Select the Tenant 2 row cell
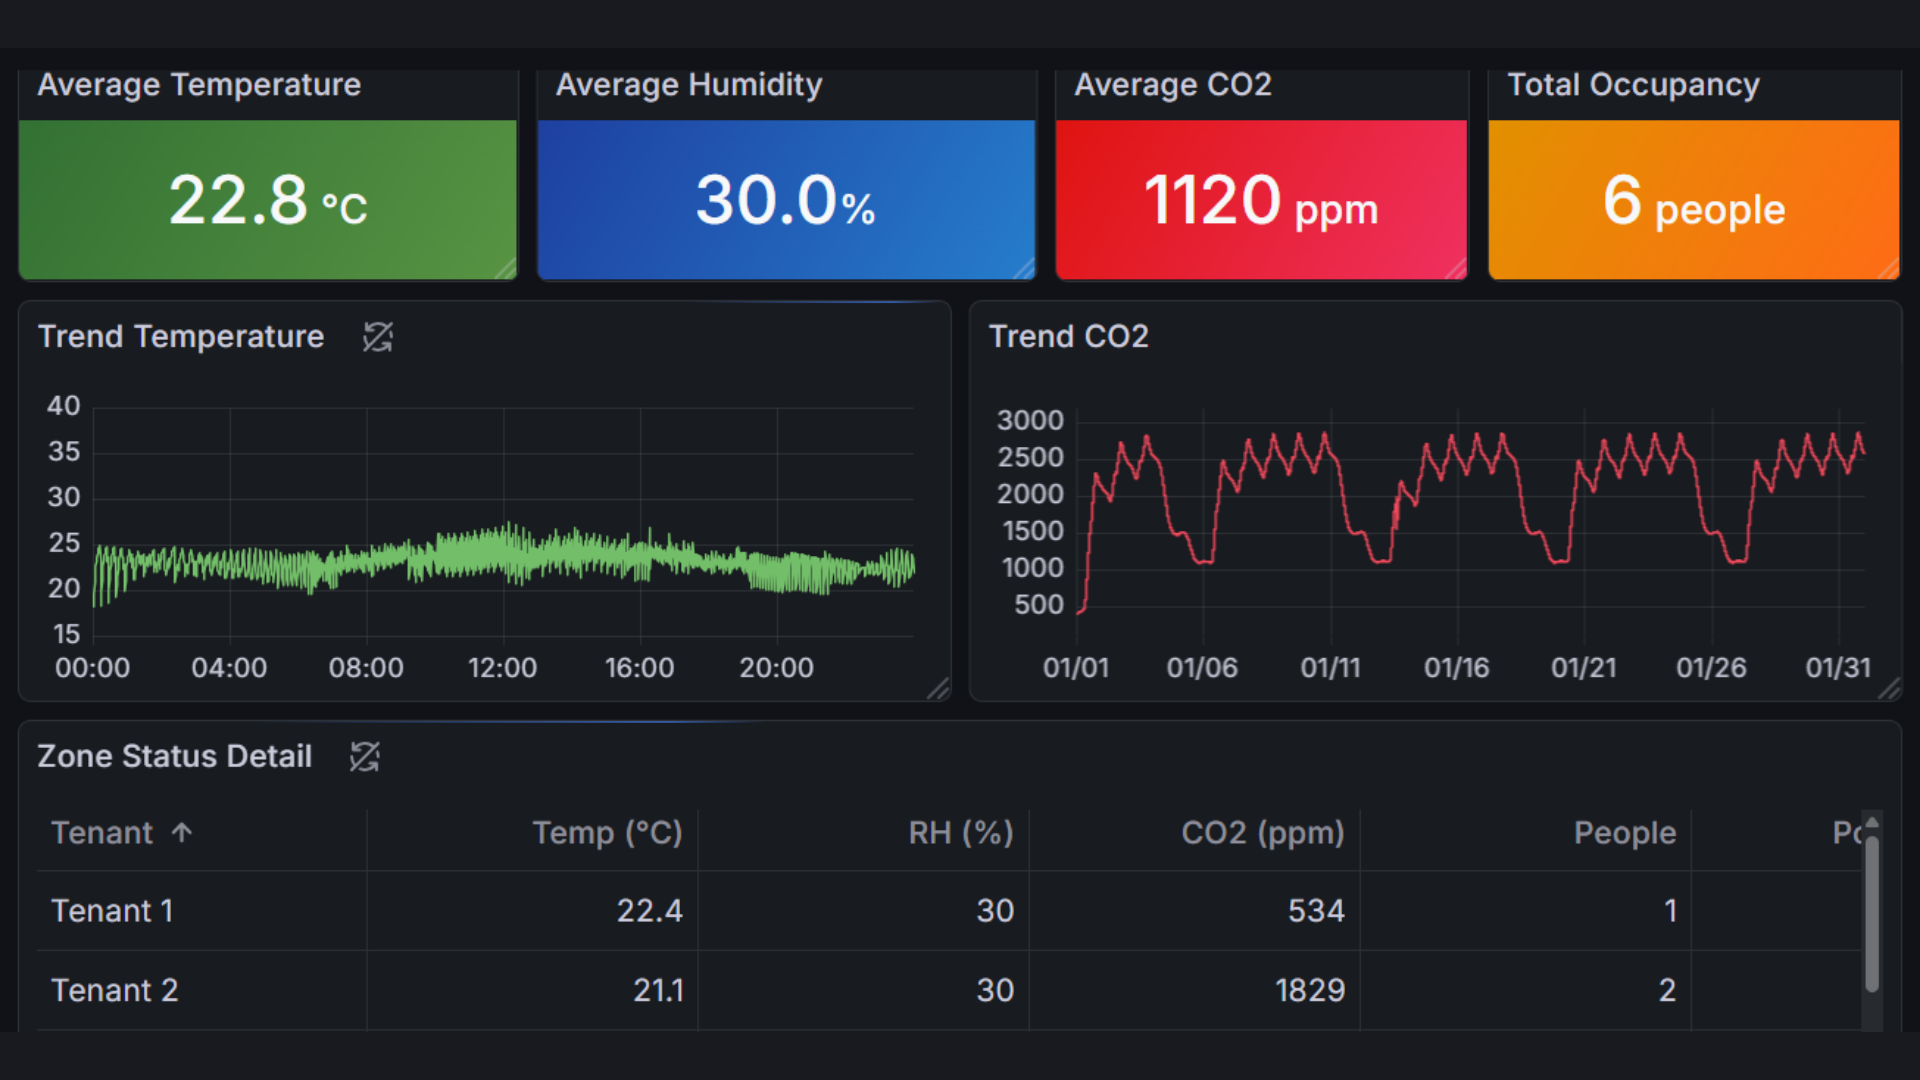 [115, 990]
